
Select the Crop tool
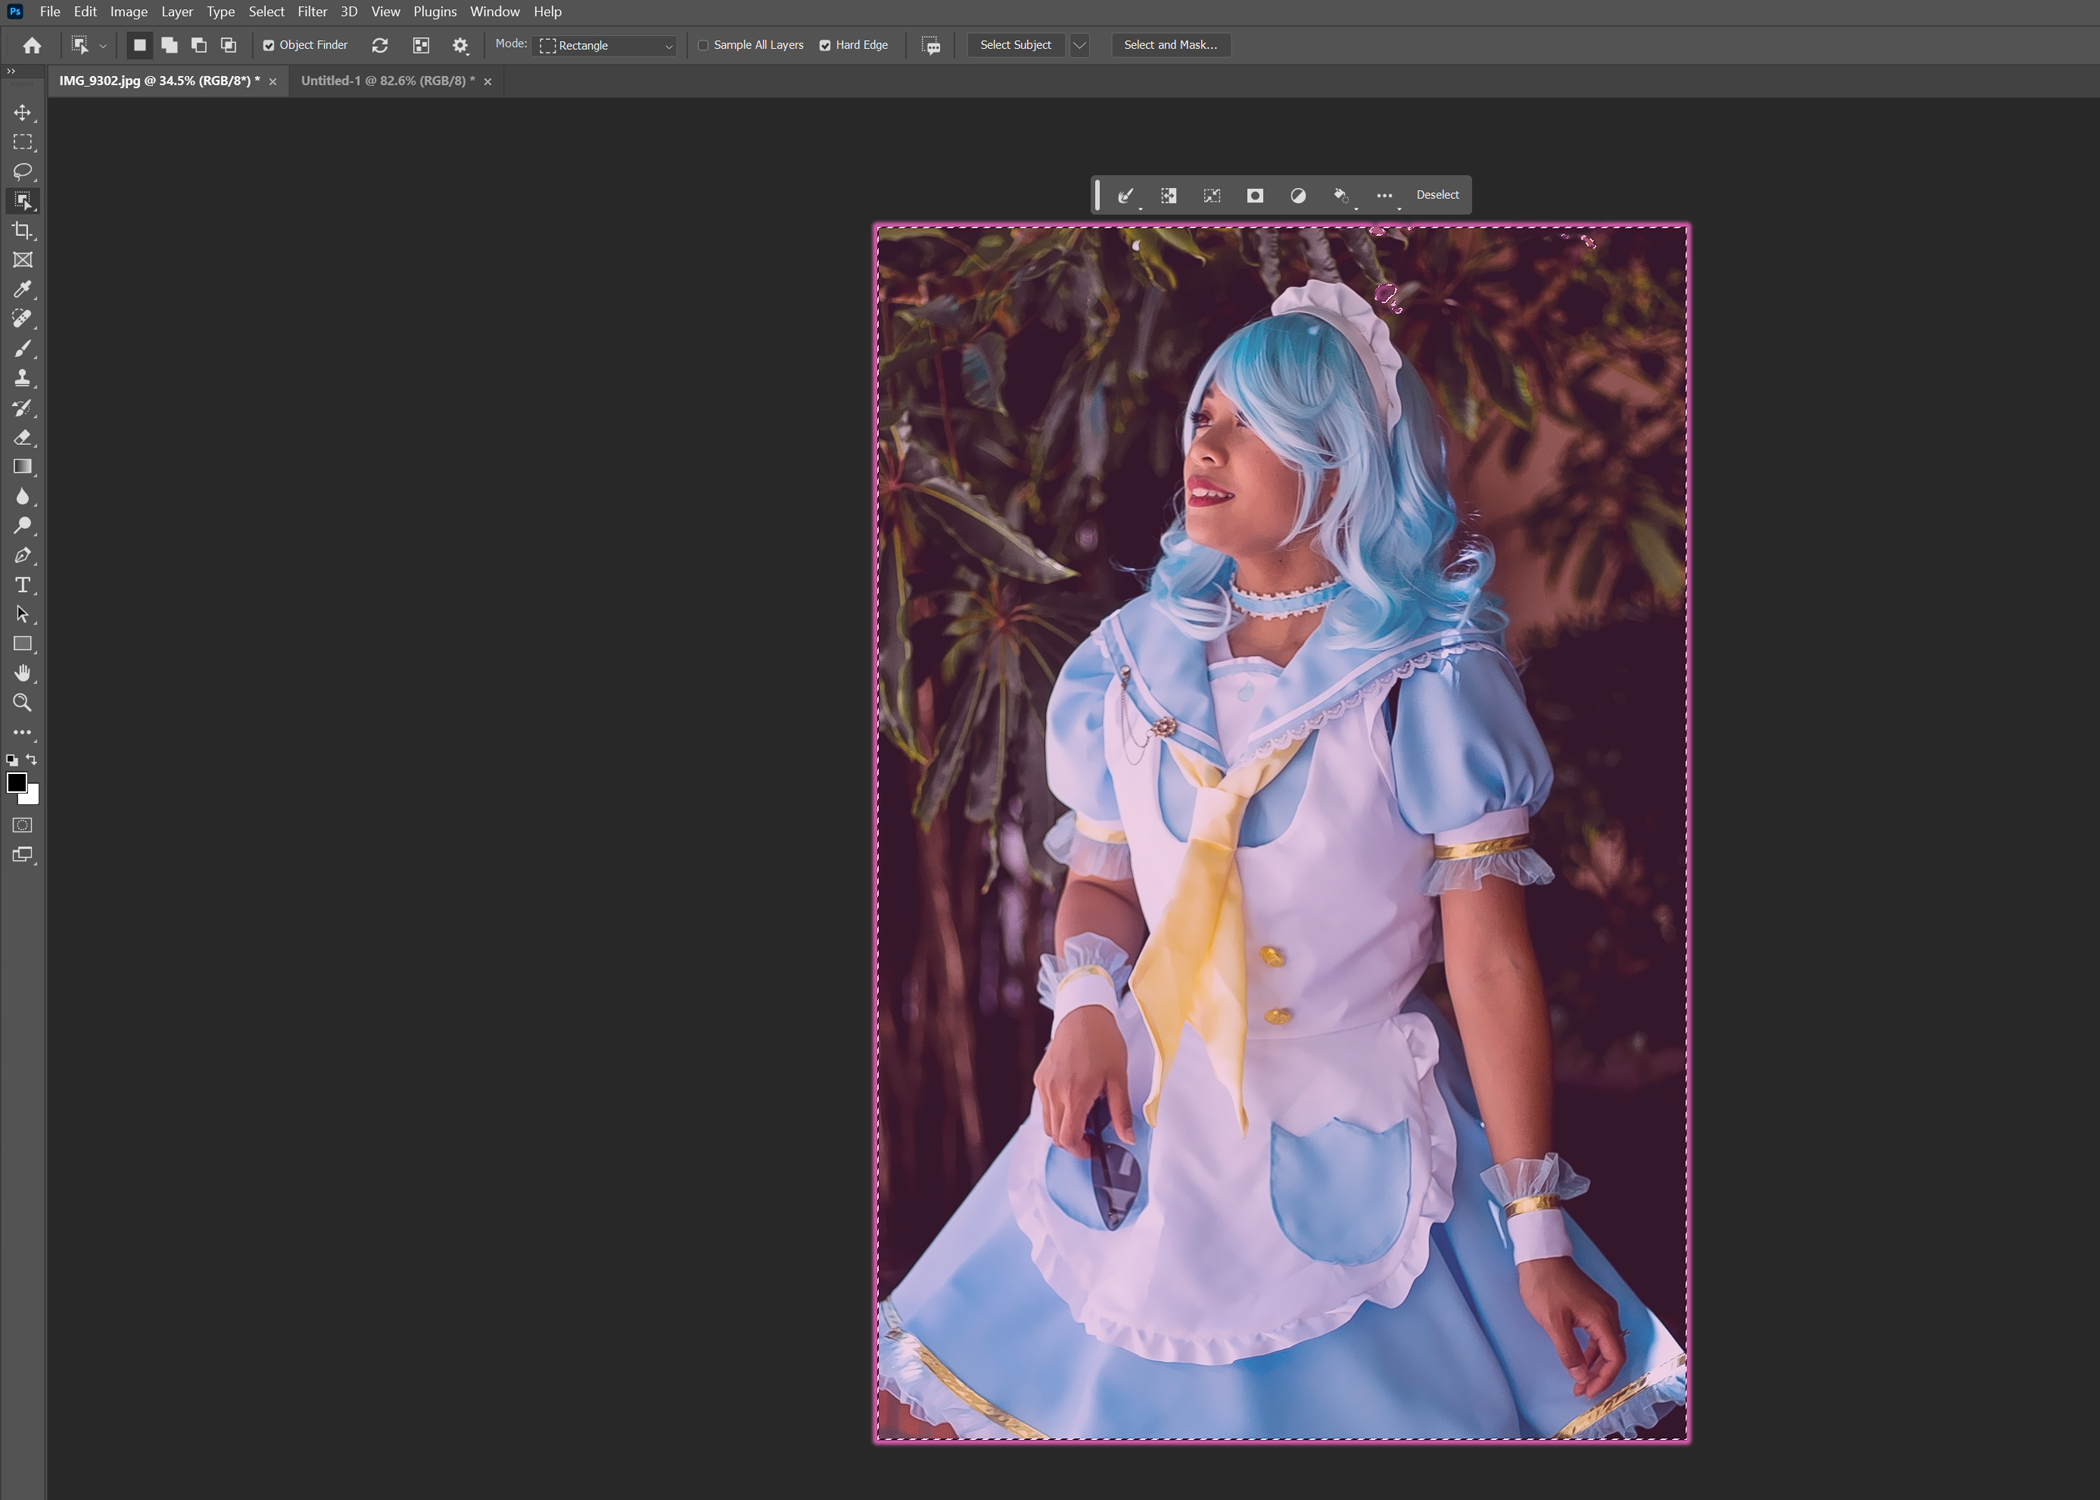pos(23,229)
